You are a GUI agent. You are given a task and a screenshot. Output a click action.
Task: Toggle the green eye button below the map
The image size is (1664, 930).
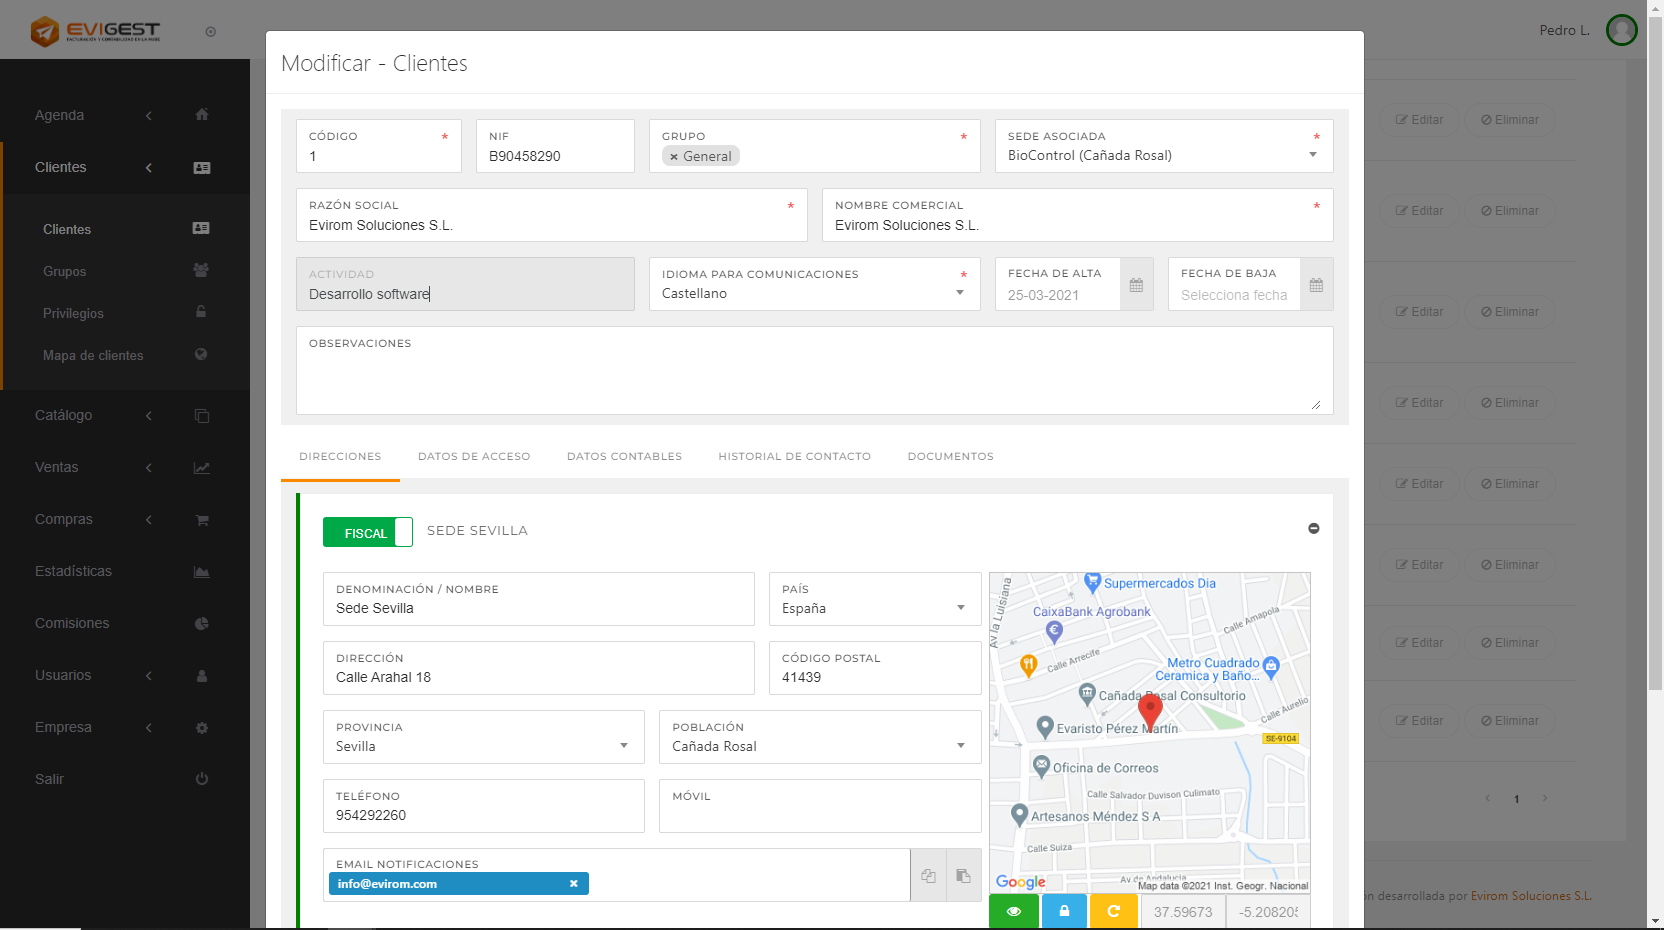click(1013, 911)
